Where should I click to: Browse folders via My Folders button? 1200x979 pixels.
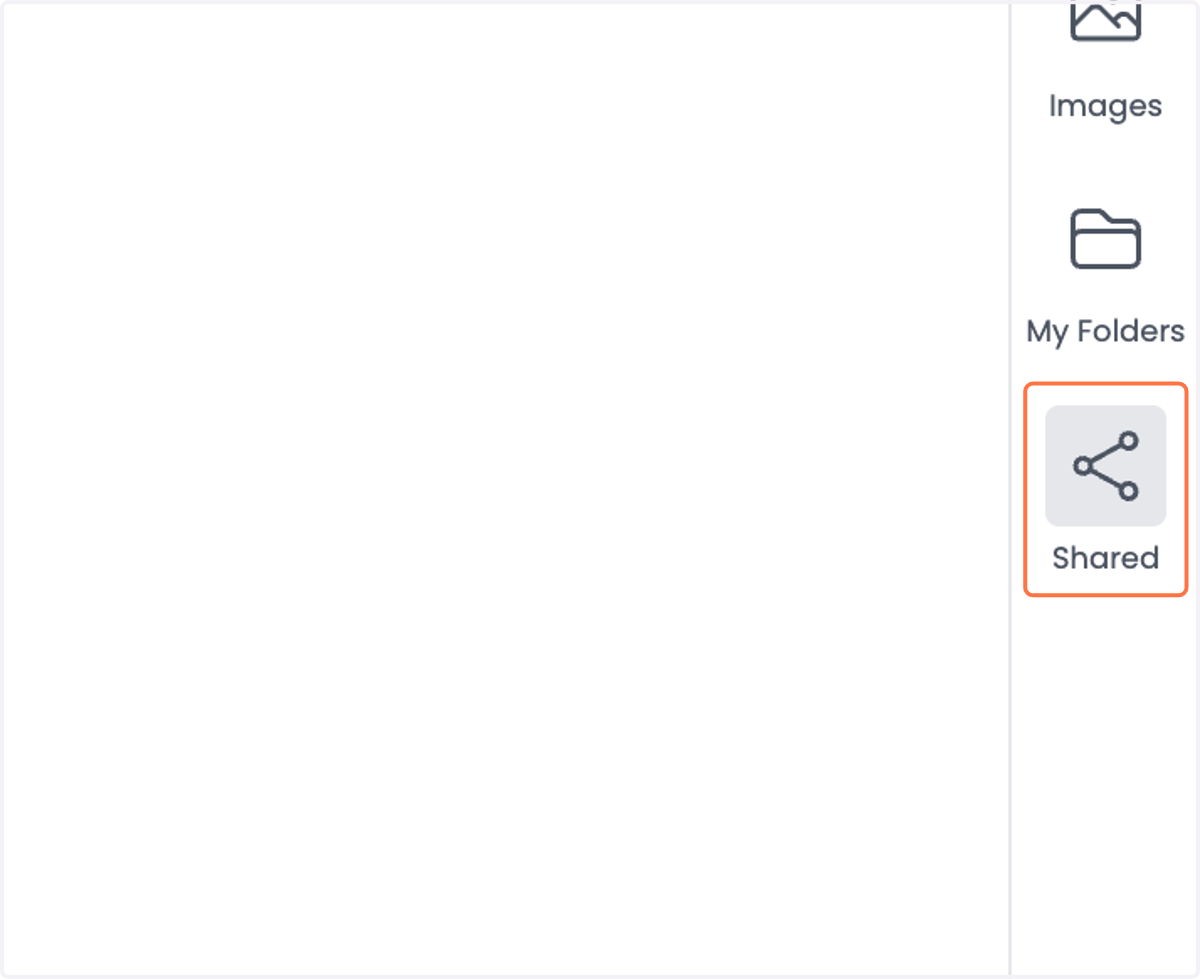tap(1105, 275)
